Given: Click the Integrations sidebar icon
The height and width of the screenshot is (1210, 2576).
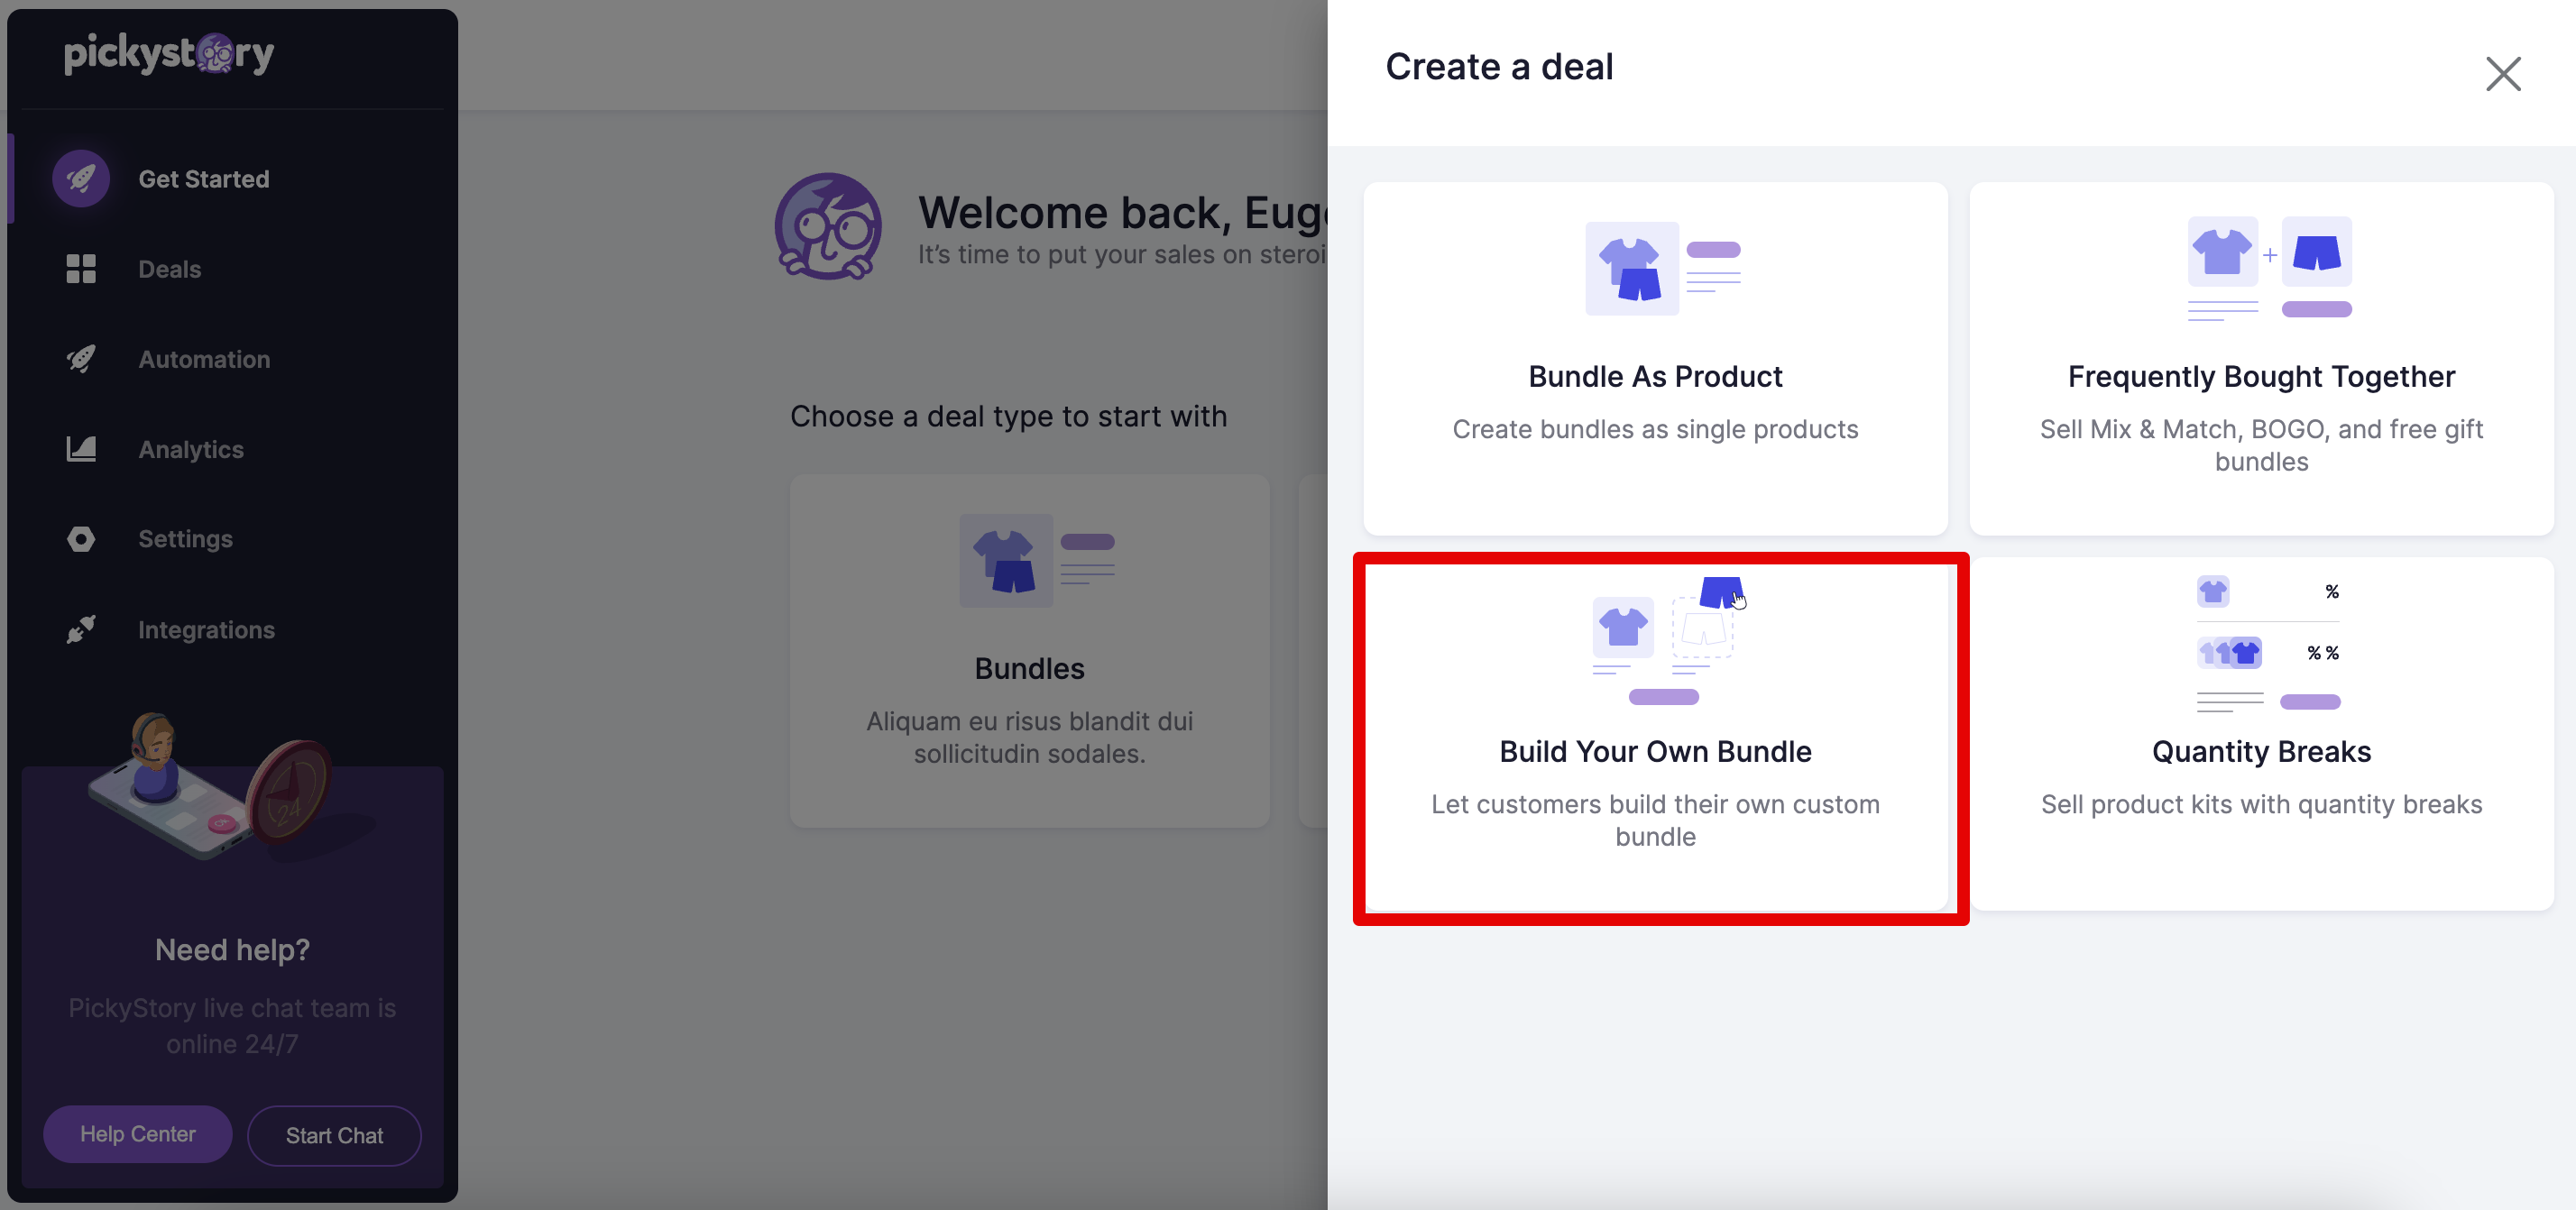Looking at the screenshot, I should pos(80,628).
